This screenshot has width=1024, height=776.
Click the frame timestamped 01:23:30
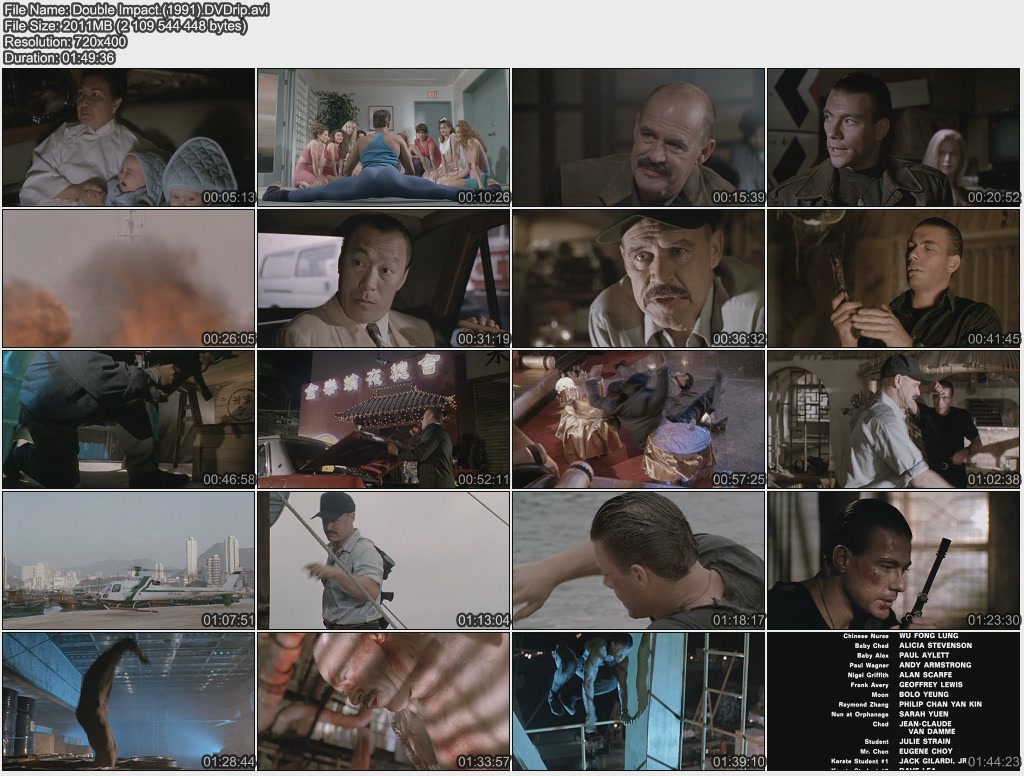[x=894, y=561]
